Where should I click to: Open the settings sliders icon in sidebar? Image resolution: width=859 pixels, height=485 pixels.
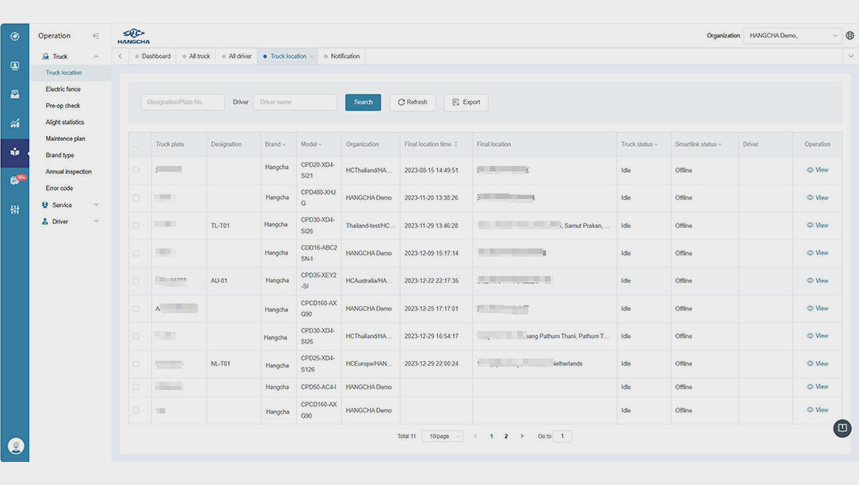pyautogui.click(x=15, y=209)
